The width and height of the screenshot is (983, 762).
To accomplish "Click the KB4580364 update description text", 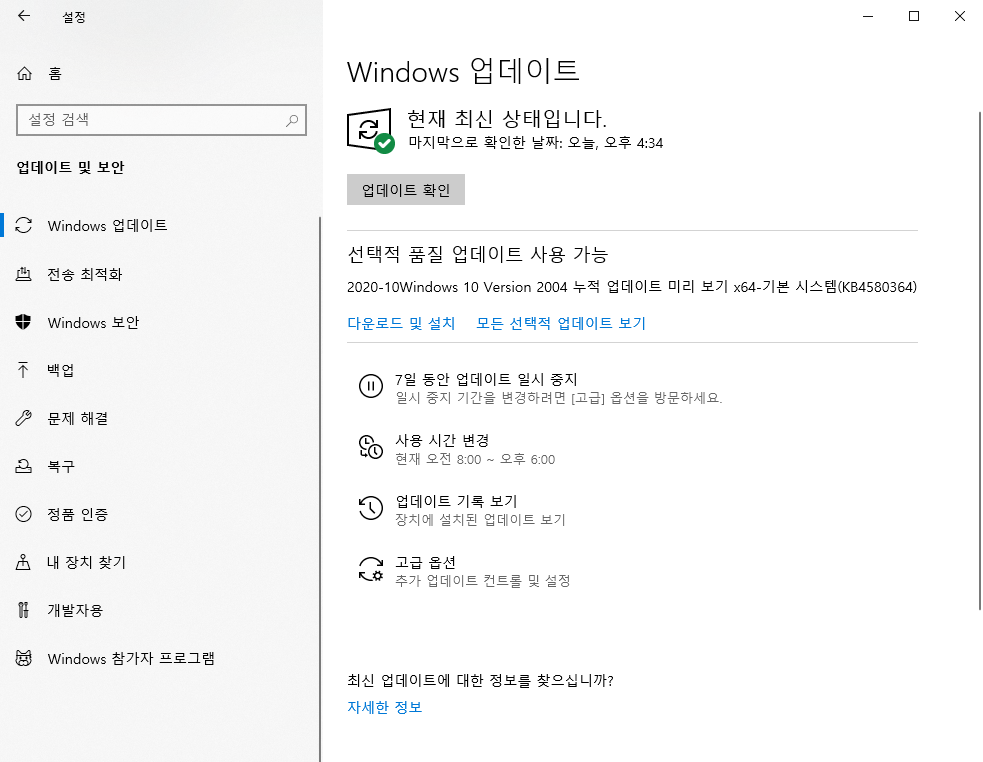I will tap(632, 287).
